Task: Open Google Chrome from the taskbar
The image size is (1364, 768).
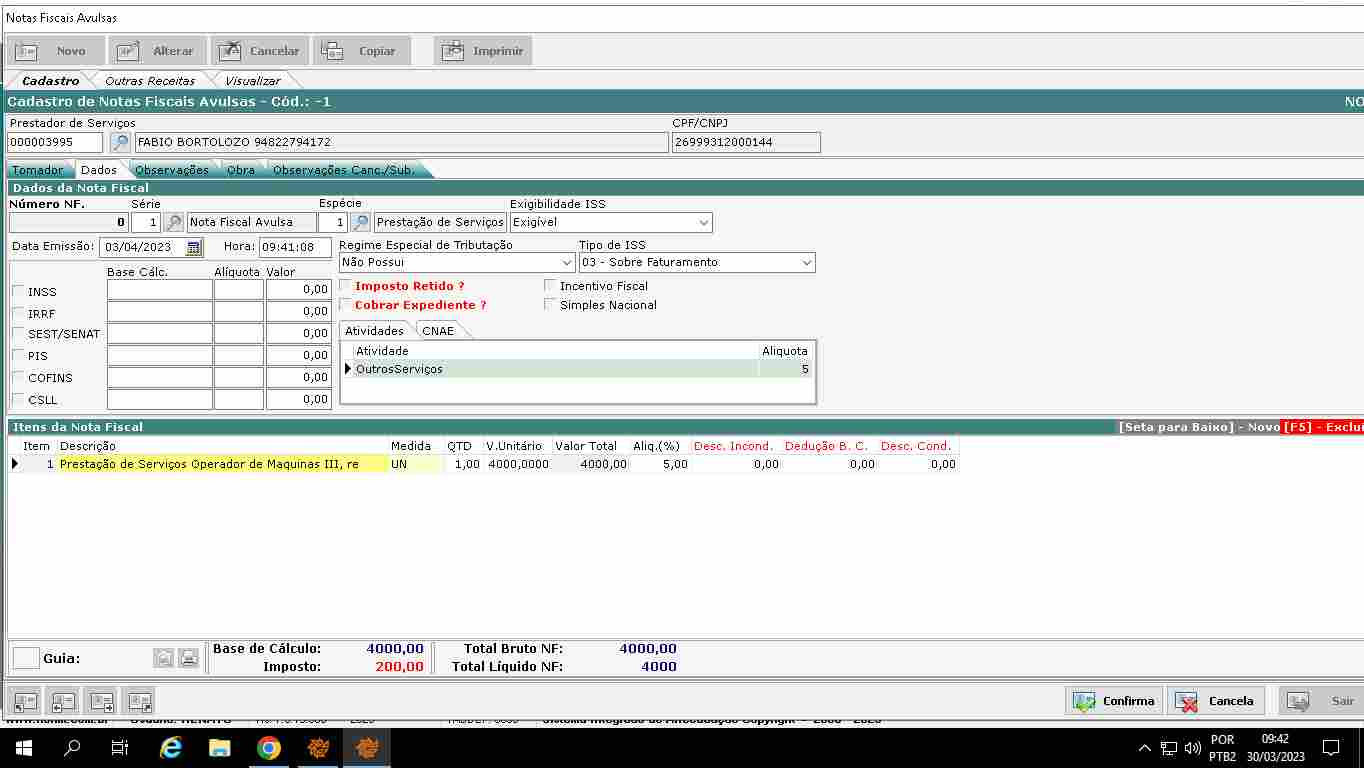Action: tap(268, 748)
